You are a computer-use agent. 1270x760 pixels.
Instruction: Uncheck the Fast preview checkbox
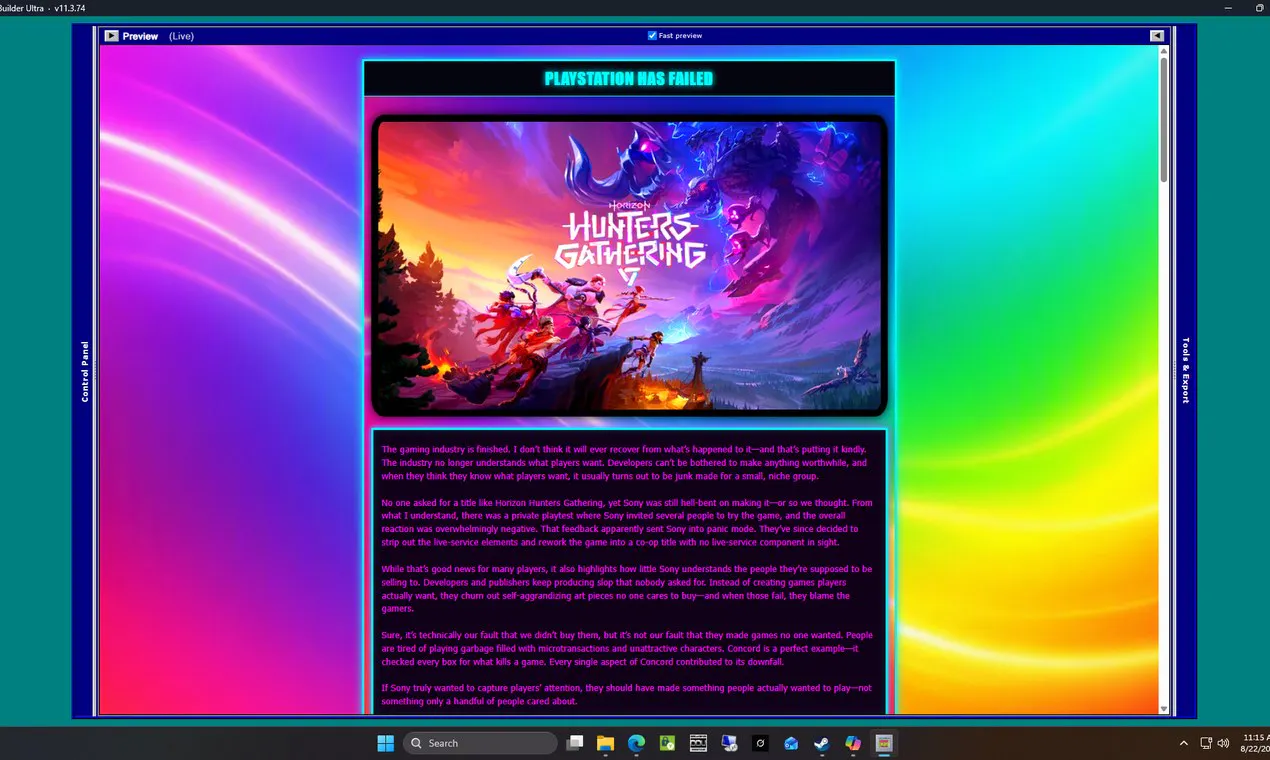(652, 36)
